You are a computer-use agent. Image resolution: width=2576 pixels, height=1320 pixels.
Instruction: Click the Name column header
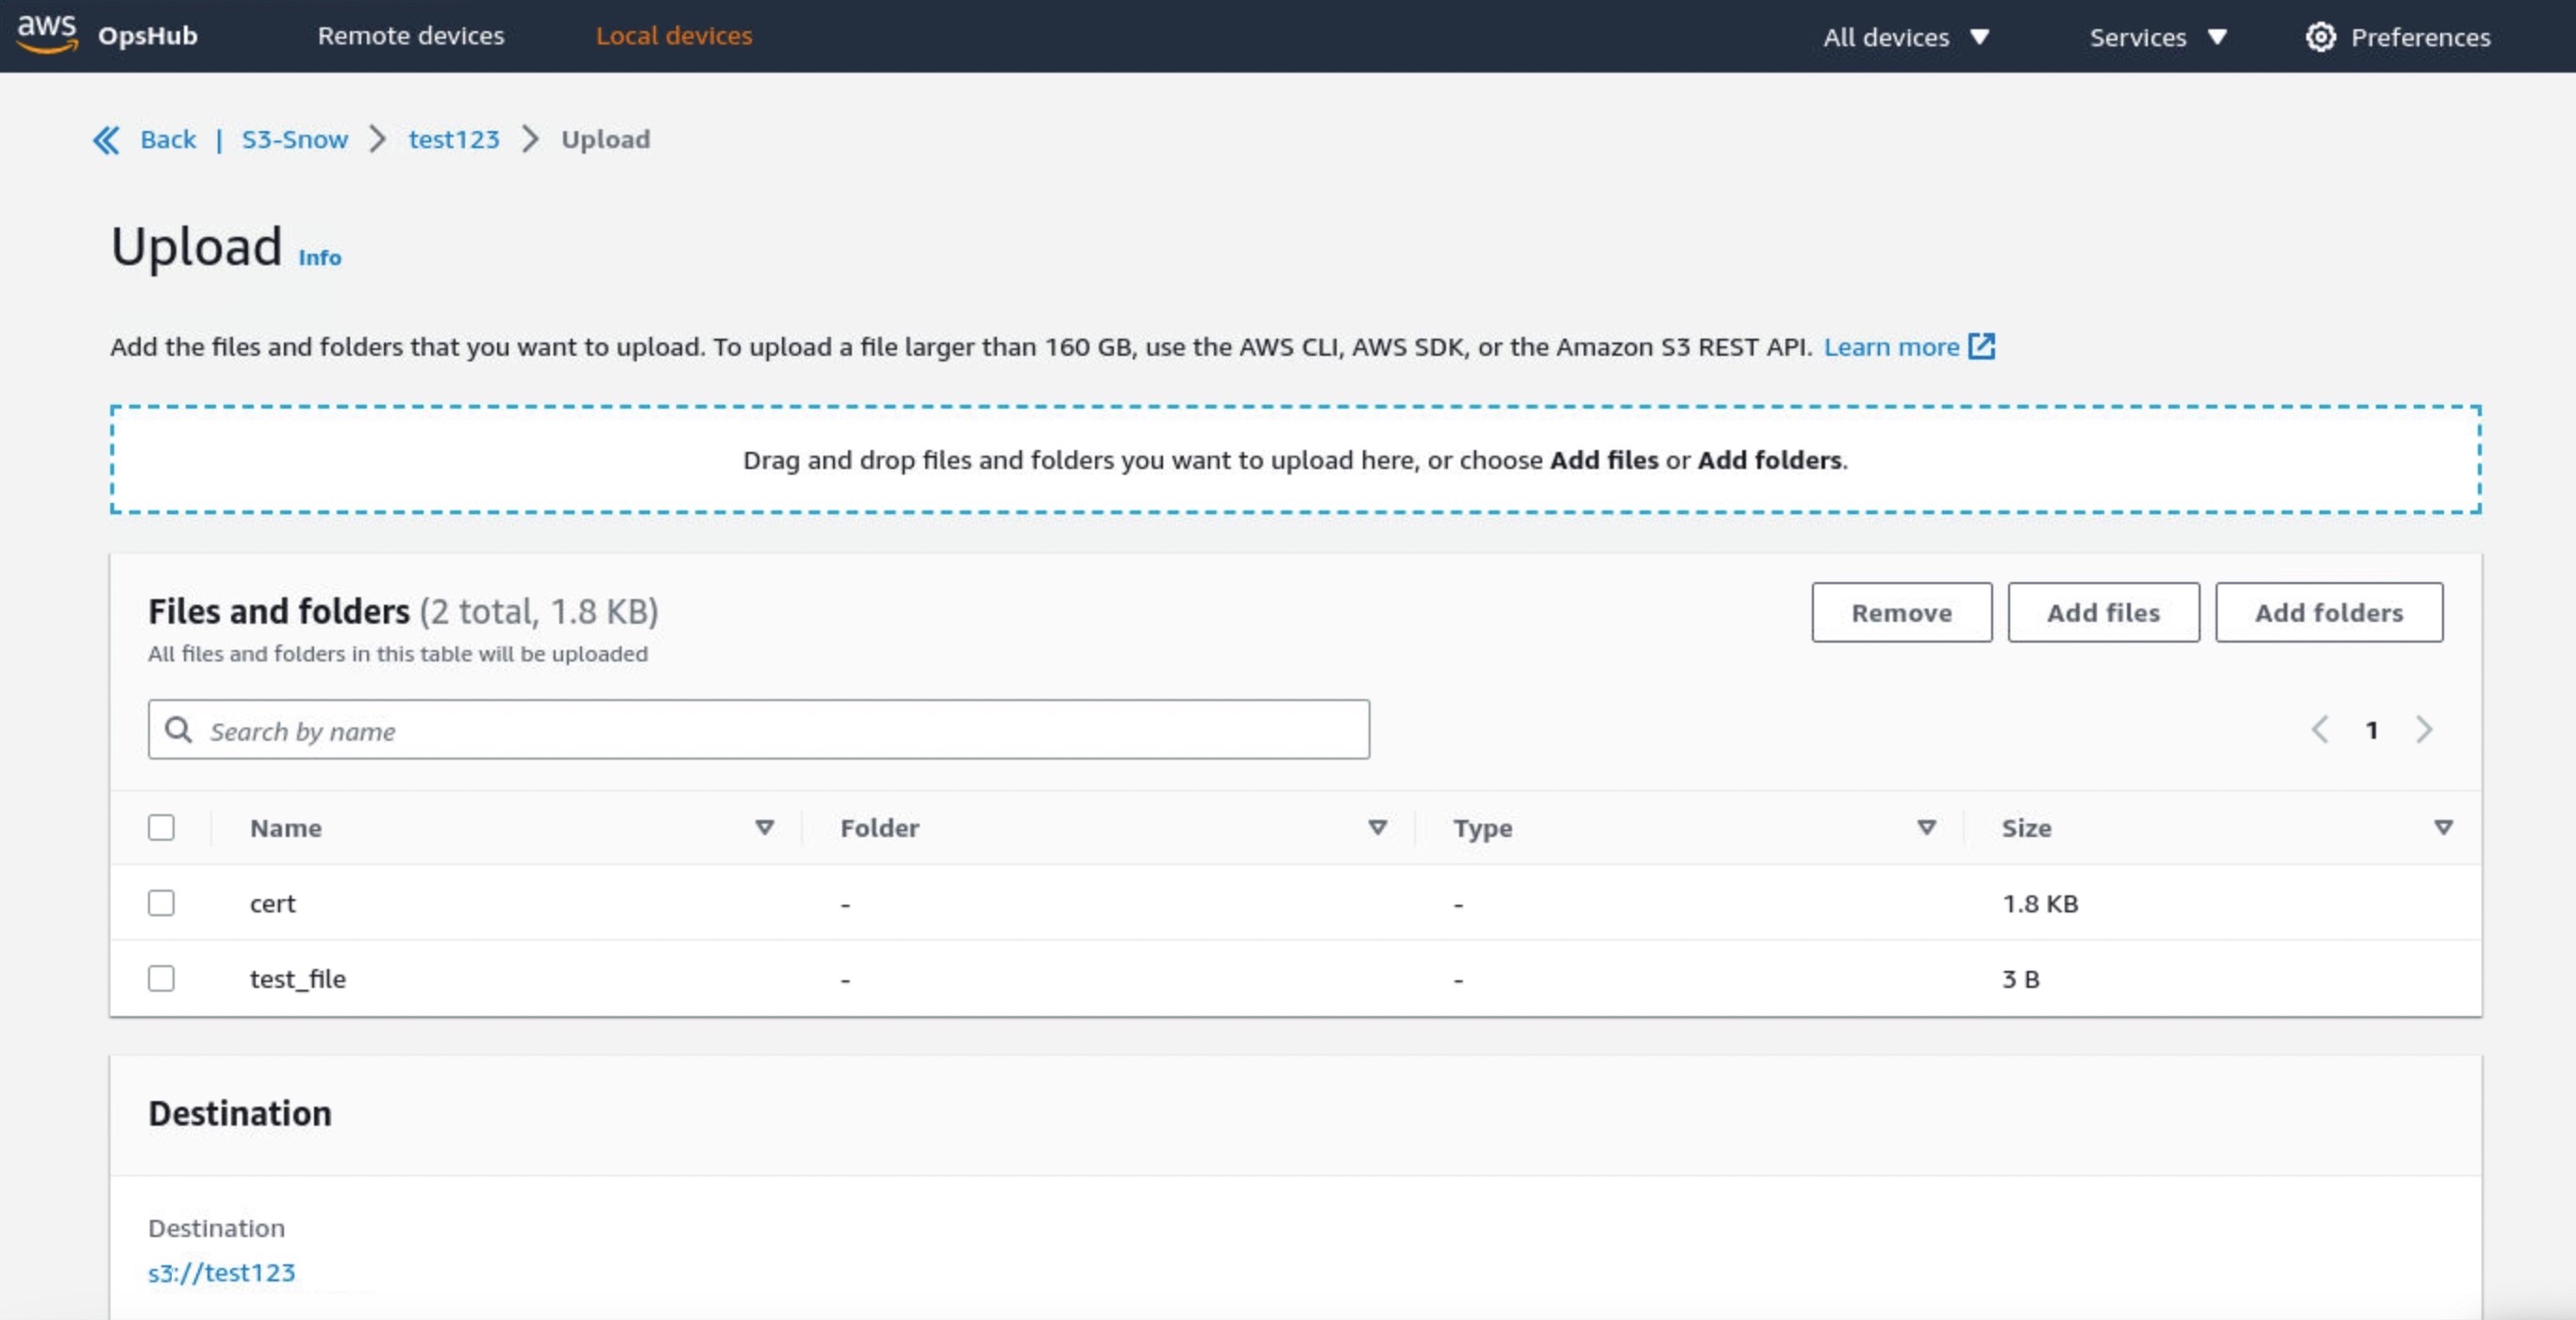click(286, 828)
